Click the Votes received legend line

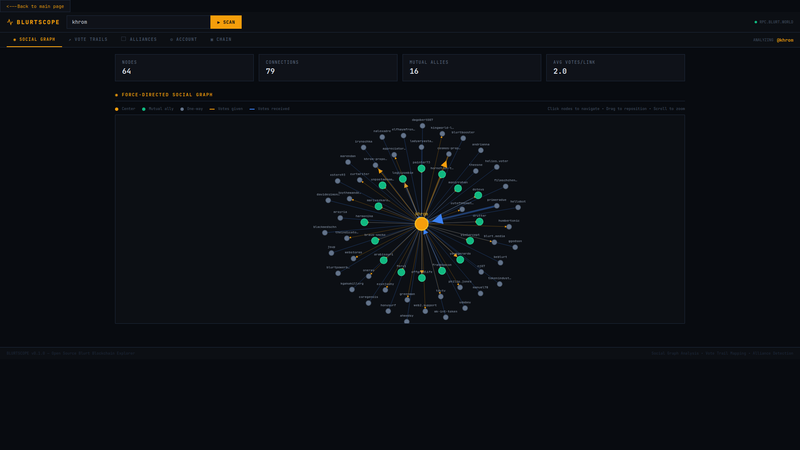point(252,108)
